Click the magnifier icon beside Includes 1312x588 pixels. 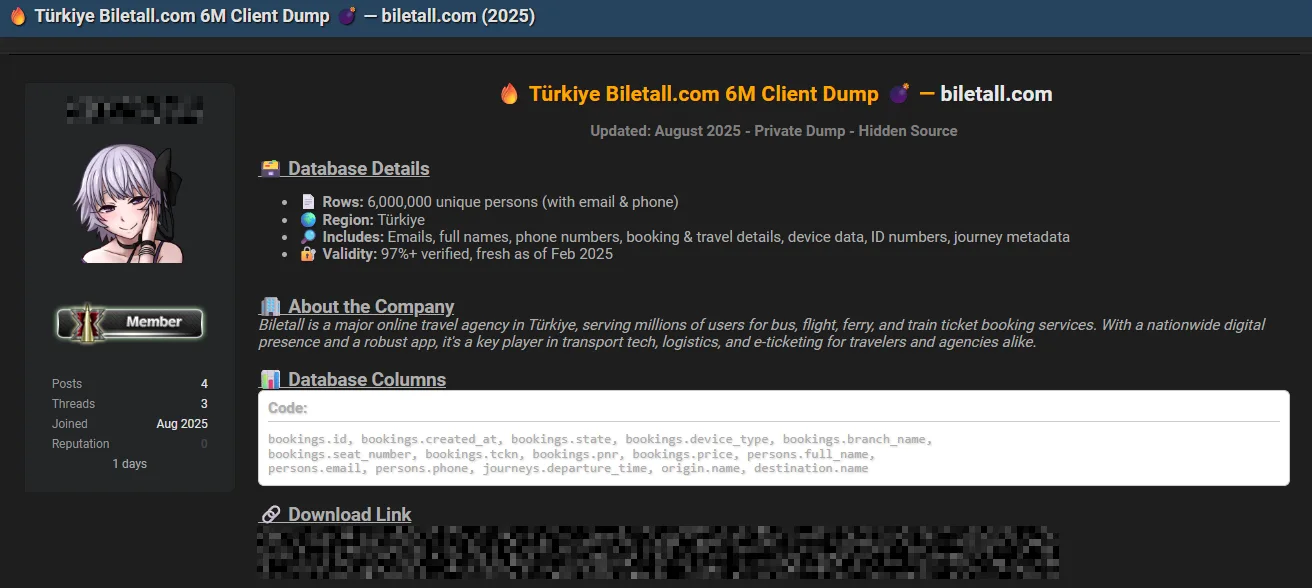coord(308,237)
